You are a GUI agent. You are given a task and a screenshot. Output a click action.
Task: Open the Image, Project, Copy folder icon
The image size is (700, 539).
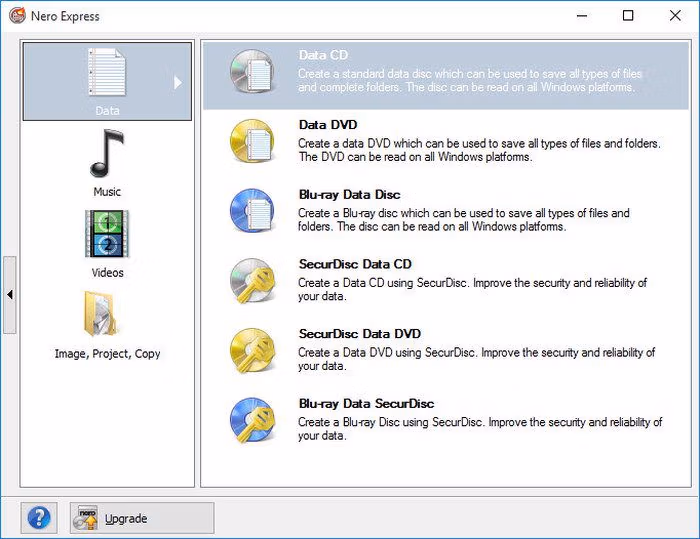pos(100,313)
